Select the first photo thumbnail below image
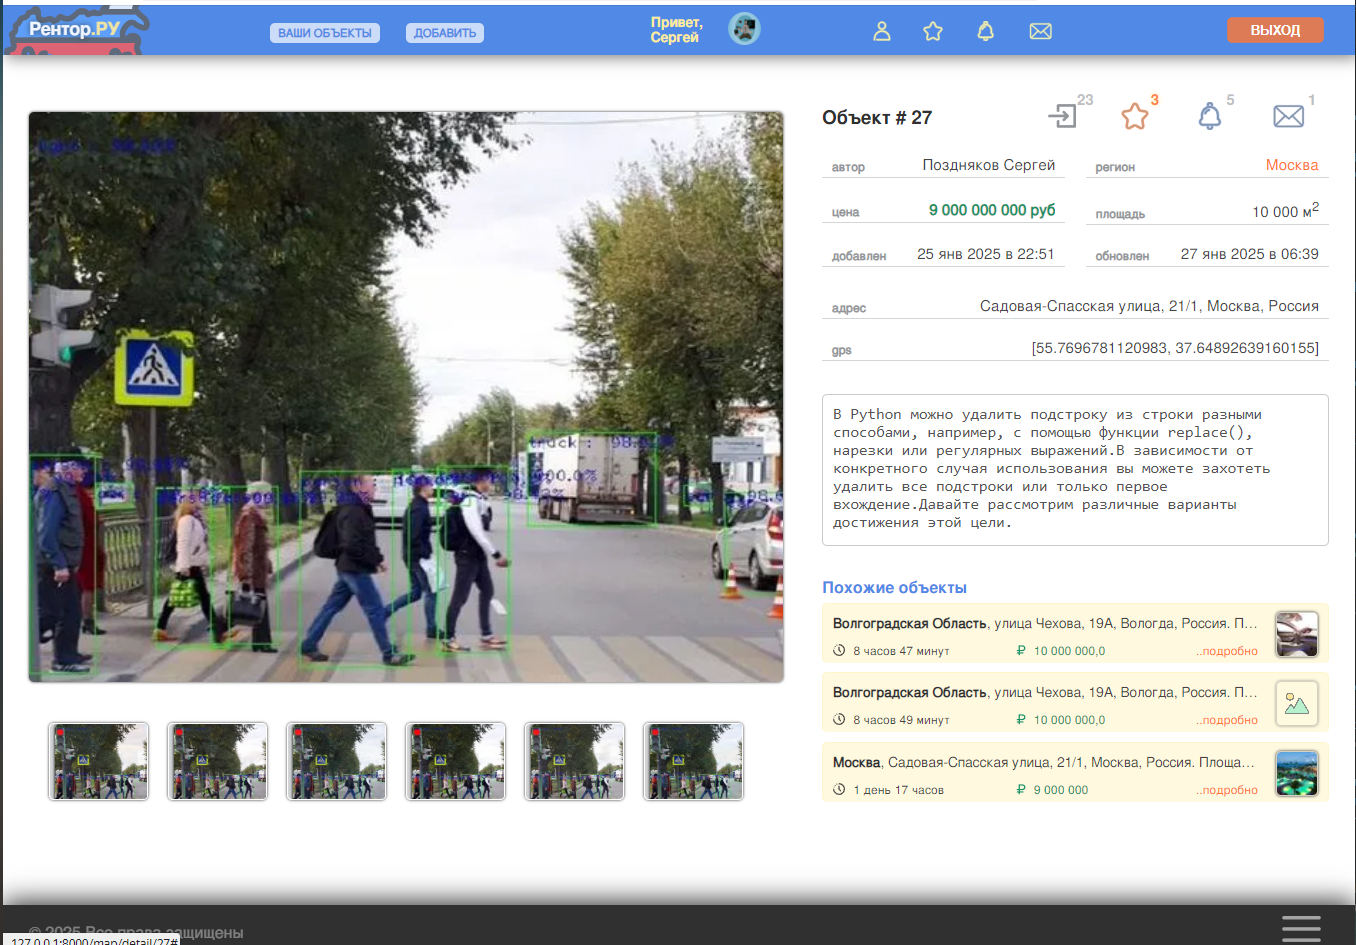The width and height of the screenshot is (1356, 945). click(x=99, y=761)
